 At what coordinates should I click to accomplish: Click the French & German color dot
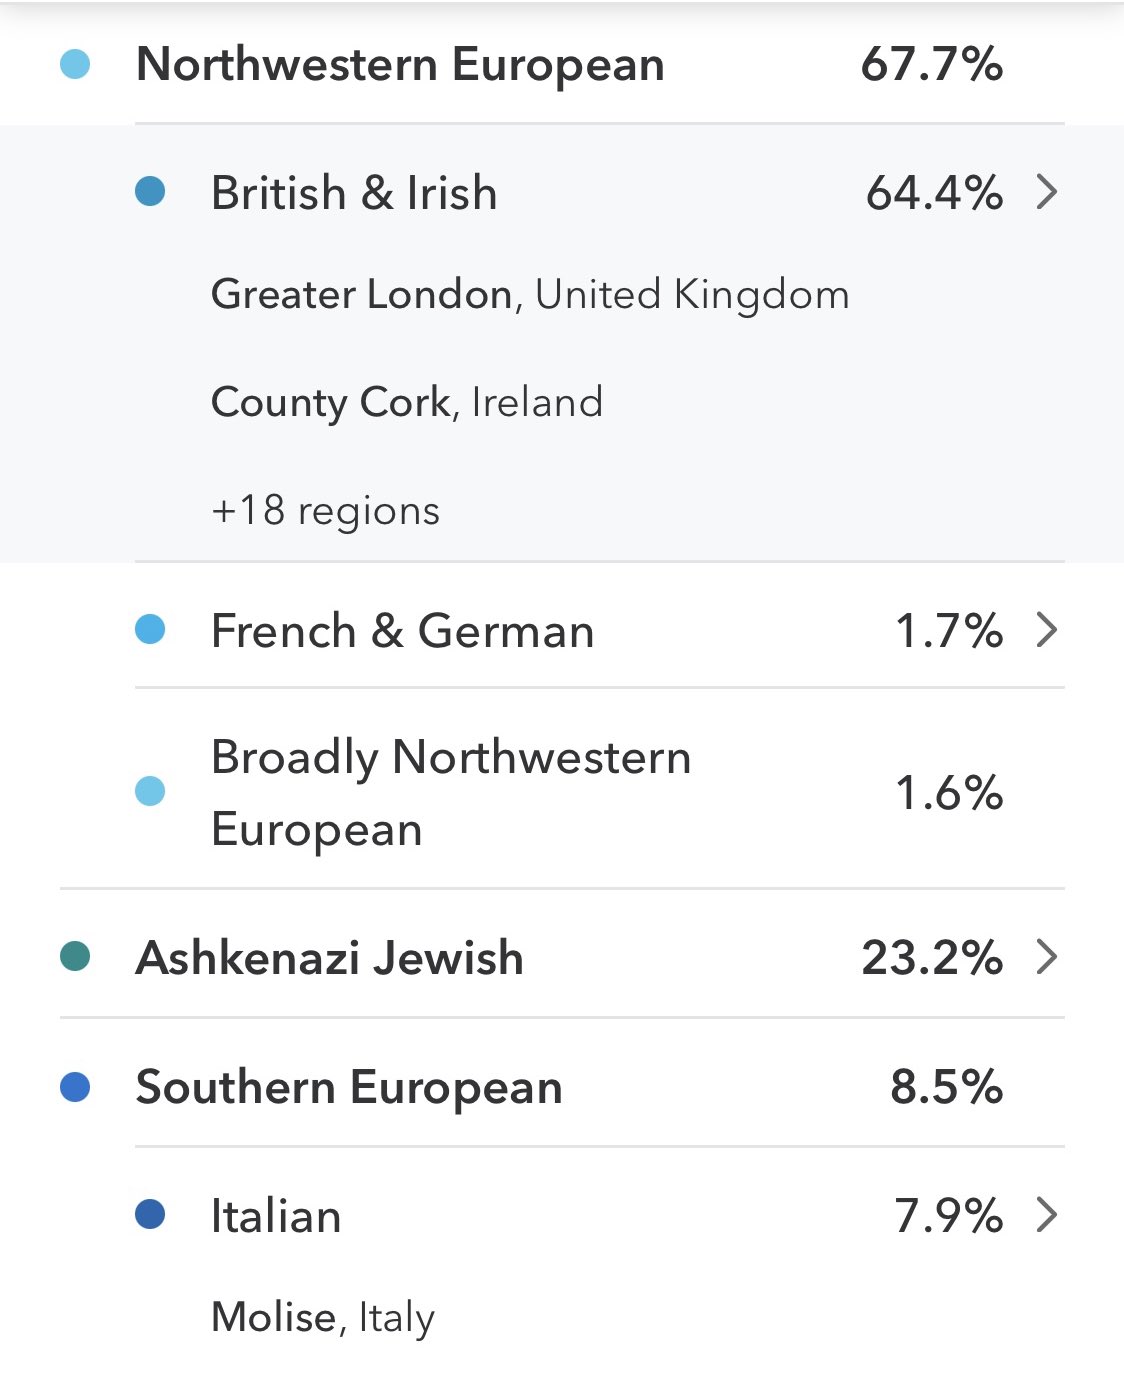tap(150, 630)
